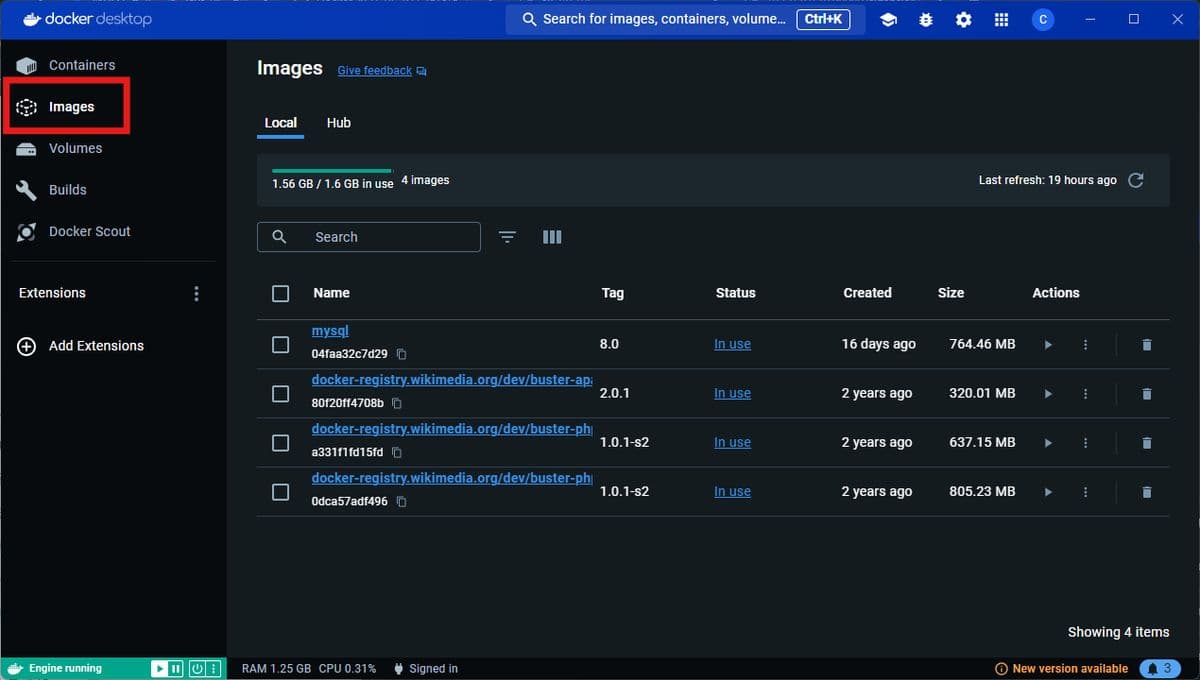This screenshot has height=680, width=1200.
Task: Open the filter icon beside Search
Action: pos(508,237)
